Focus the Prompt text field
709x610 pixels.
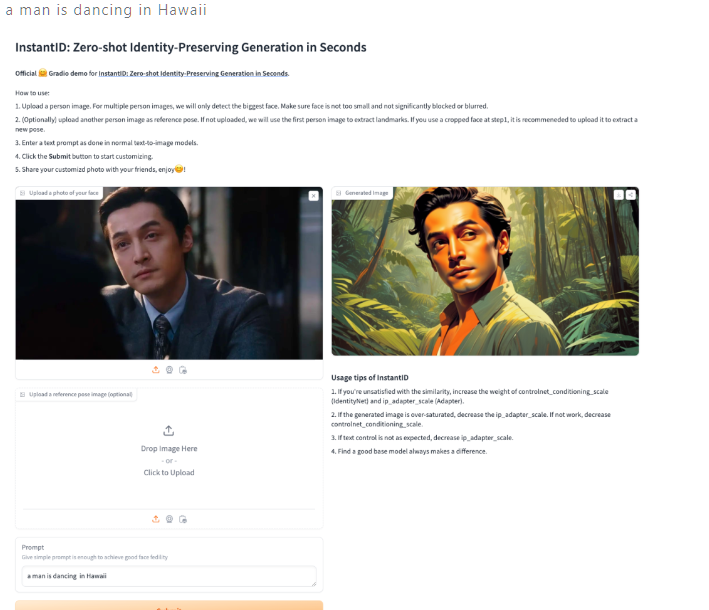(x=169, y=576)
